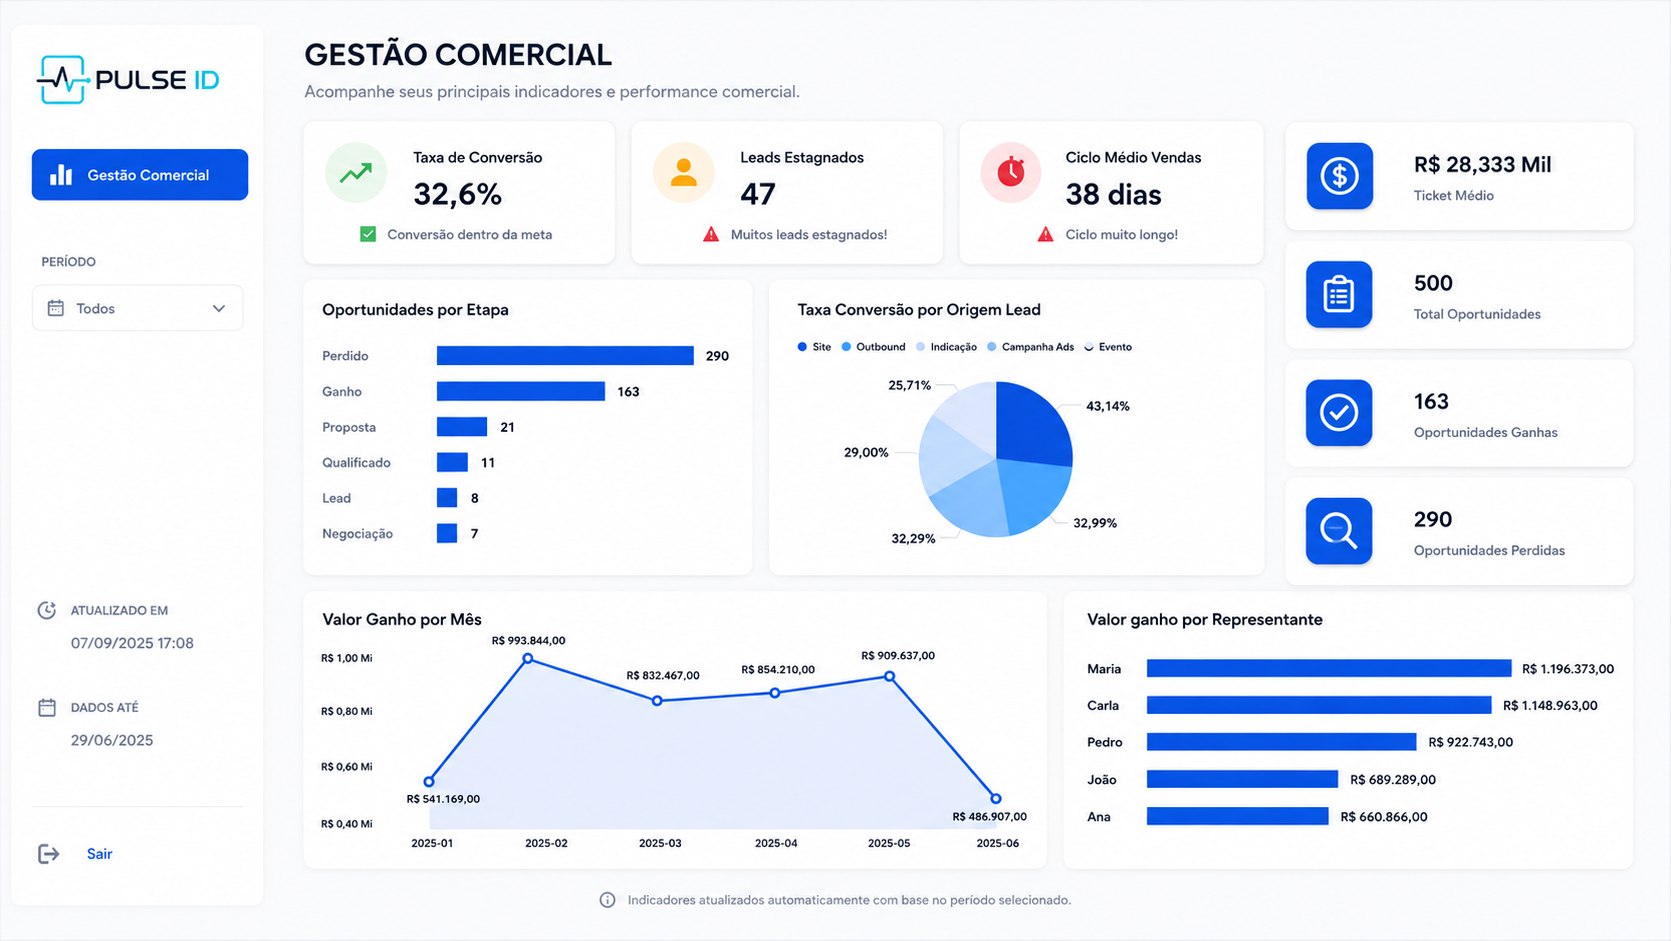
Task: Toggle the Indicação legend entry
Action: point(946,347)
